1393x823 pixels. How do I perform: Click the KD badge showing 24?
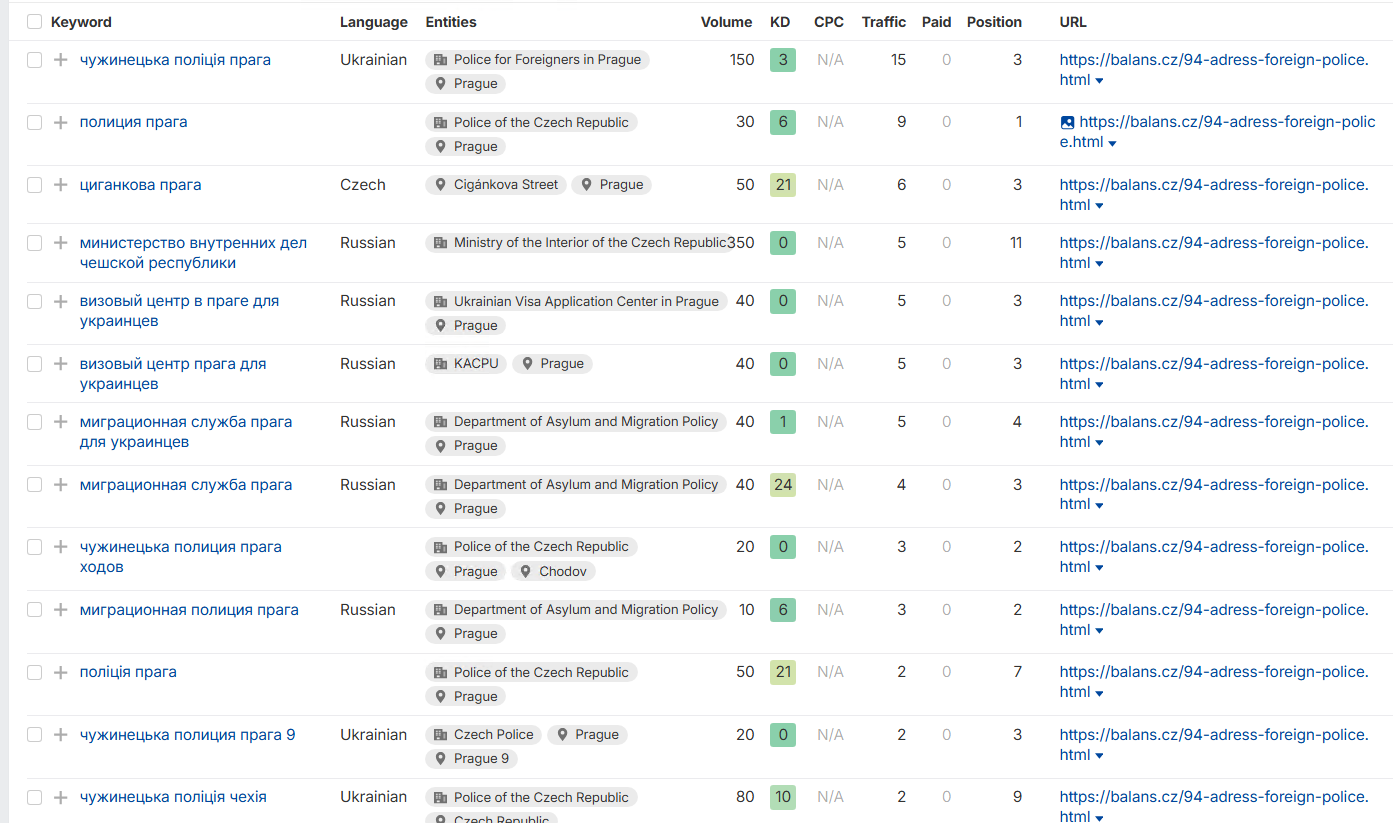[783, 485]
